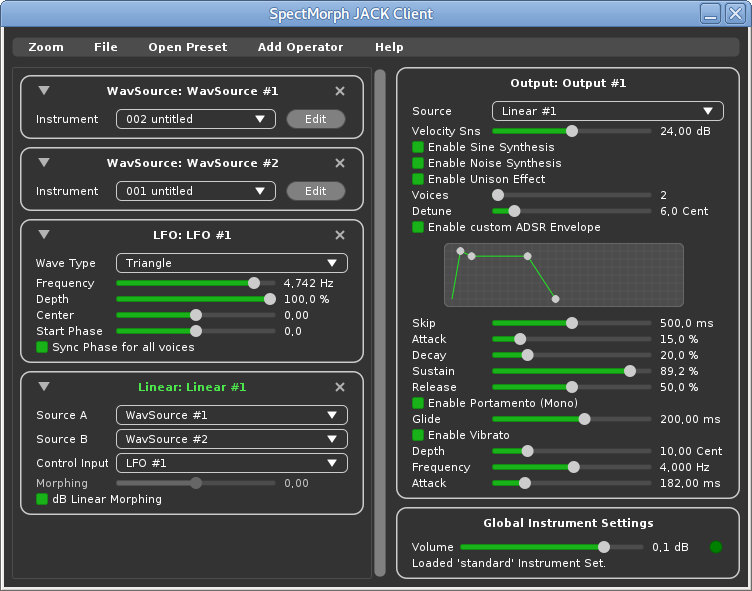Click the ADSR Attack slider handle
Viewport: 752px width, 591px height.
pyautogui.click(x=520, y=339)
